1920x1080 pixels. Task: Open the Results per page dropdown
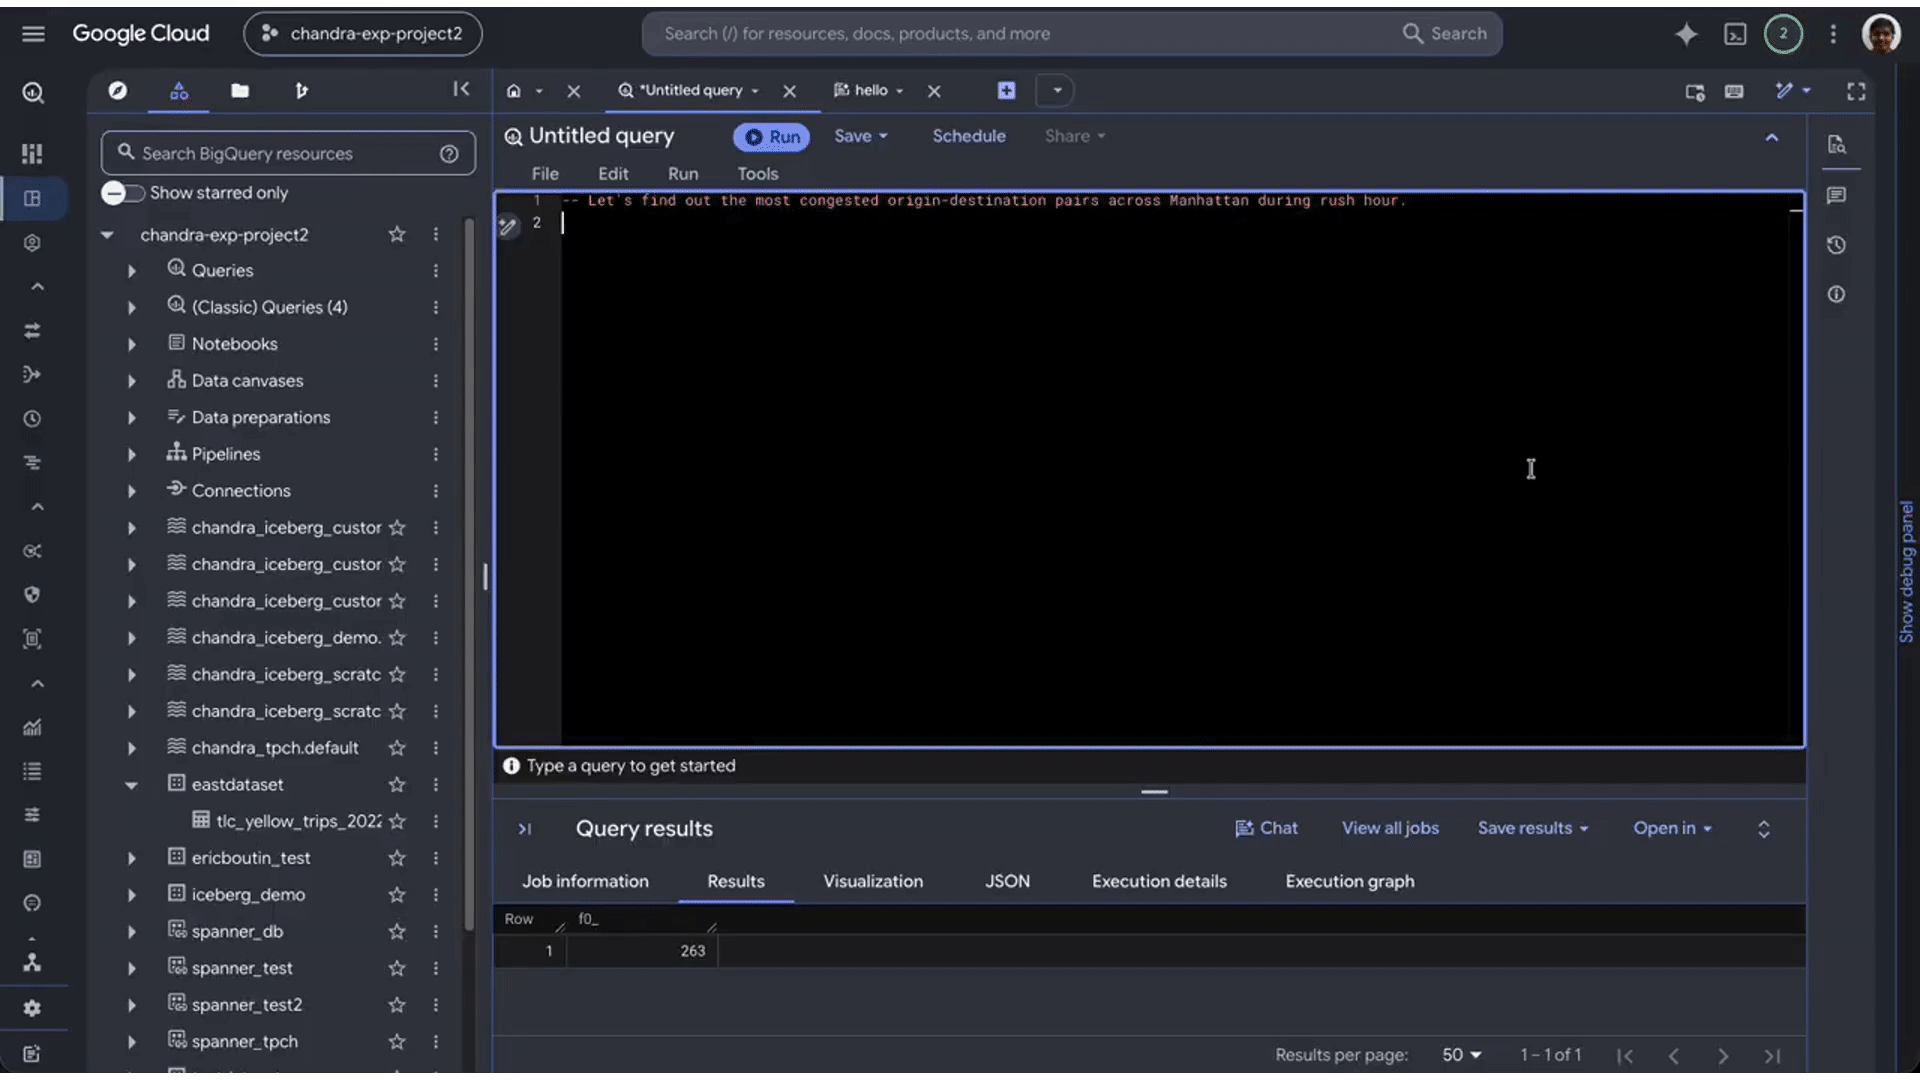pos(1461,1055)
